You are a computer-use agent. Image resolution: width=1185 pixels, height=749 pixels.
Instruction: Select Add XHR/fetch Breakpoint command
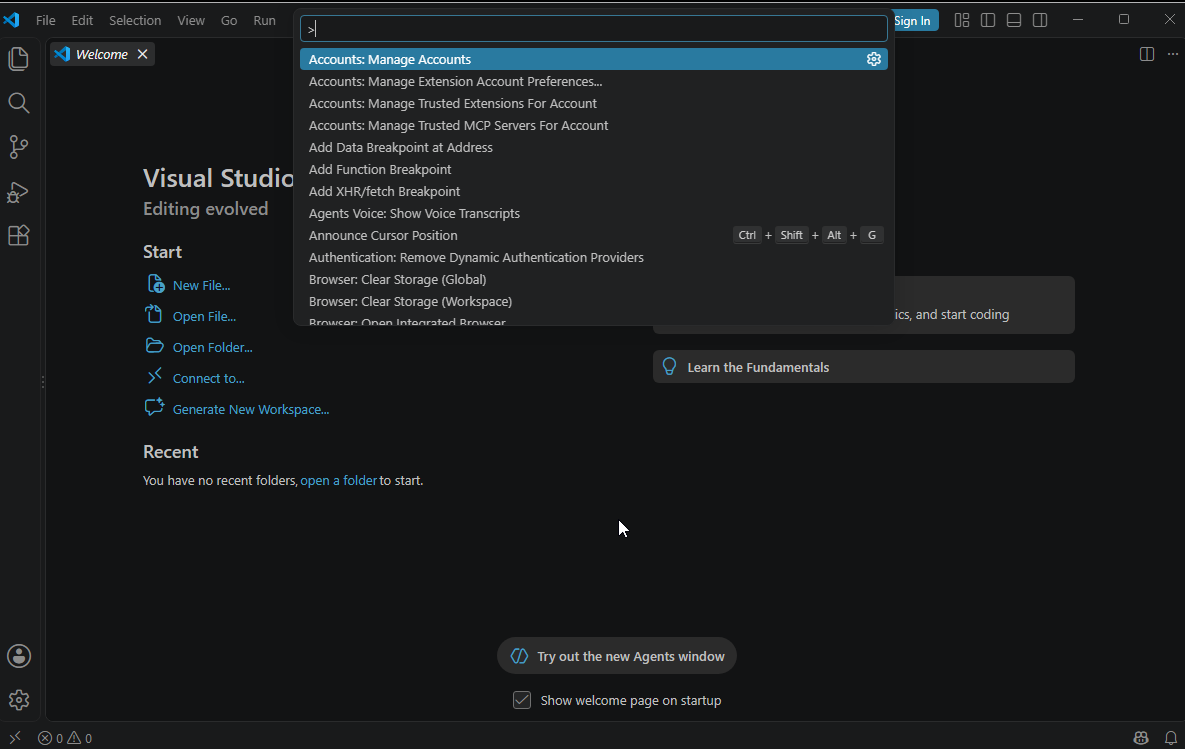[594, 191]
